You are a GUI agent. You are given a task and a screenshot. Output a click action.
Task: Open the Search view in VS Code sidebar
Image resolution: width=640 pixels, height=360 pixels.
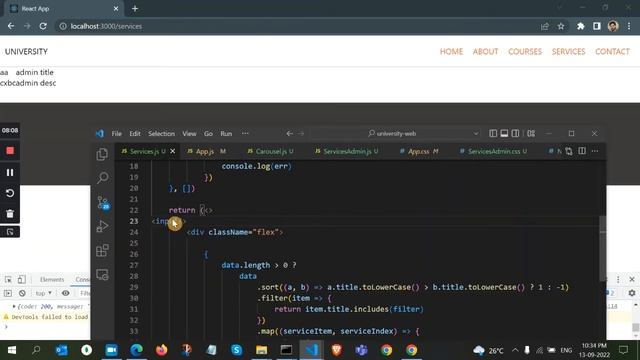pyautogui.click(x=102, y=178)
